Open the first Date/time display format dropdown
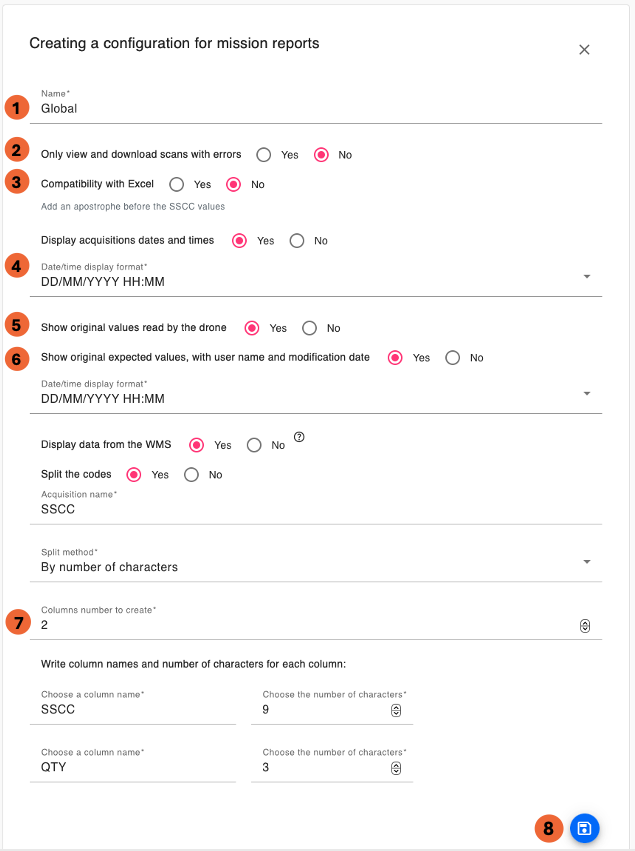The image size is (635, 851). (586, 276)
